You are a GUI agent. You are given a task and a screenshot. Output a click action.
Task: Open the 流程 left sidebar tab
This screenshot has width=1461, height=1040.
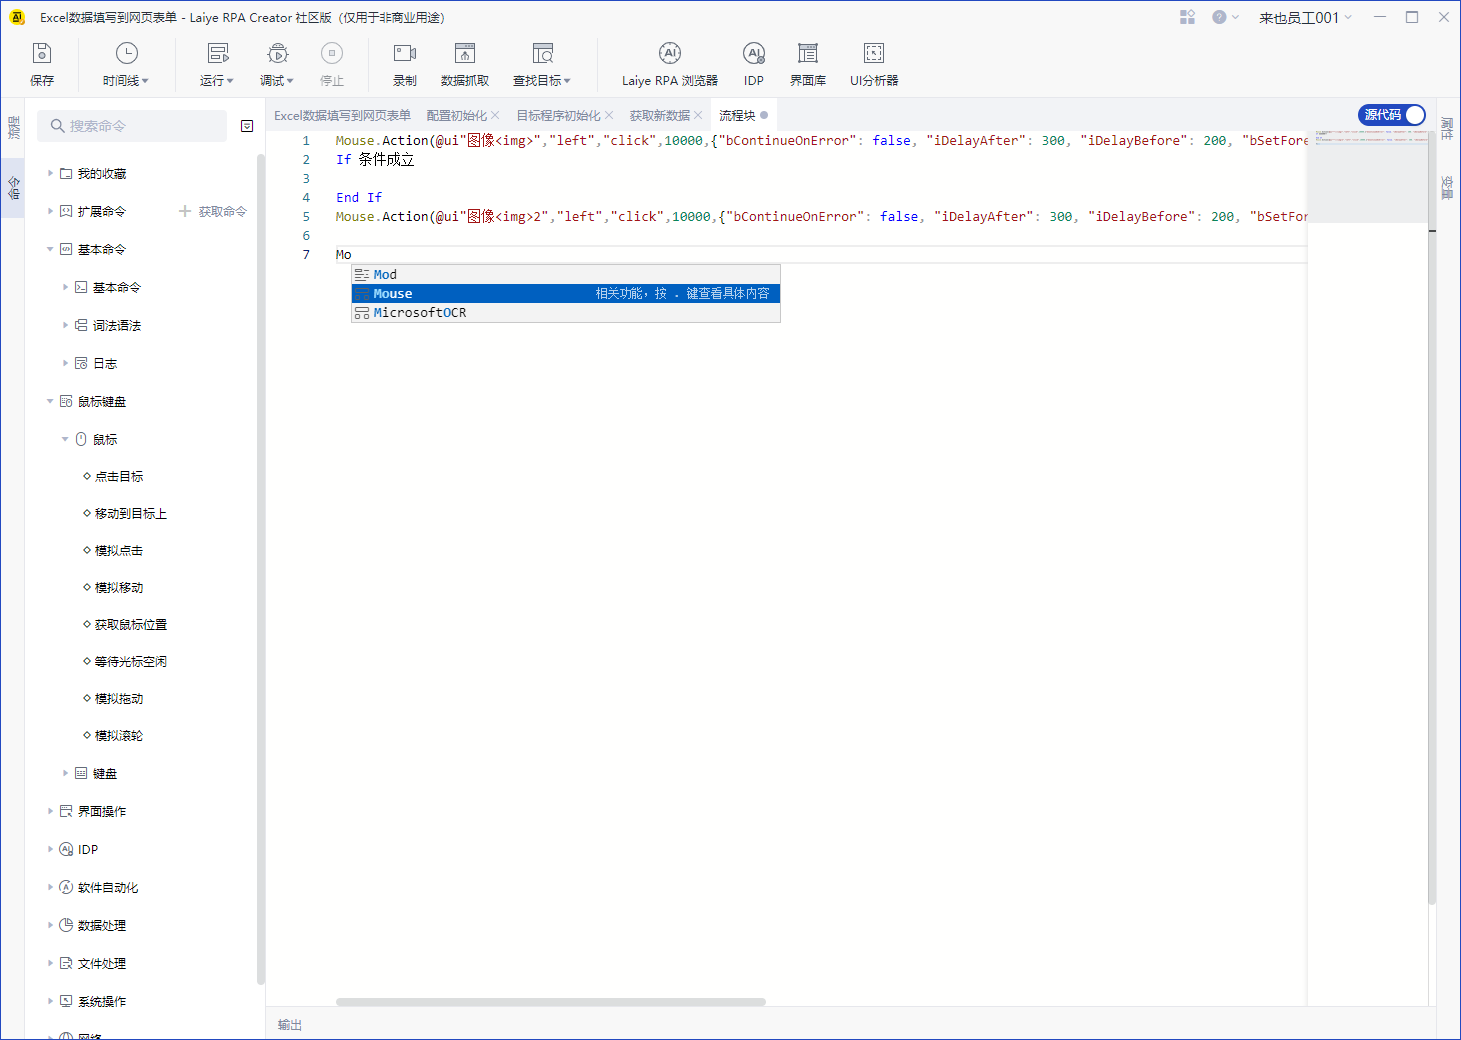[x=13, y=128]
